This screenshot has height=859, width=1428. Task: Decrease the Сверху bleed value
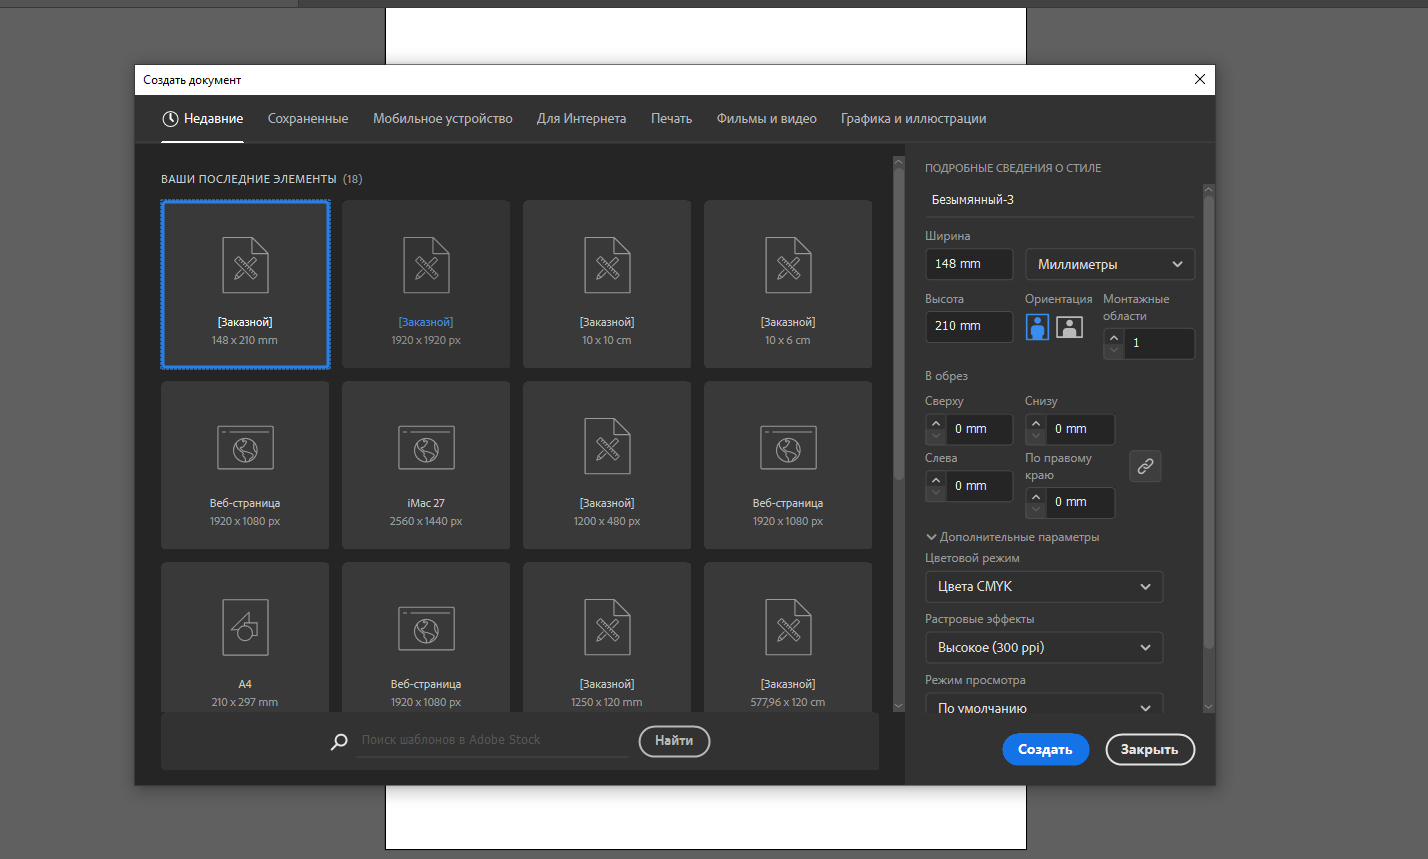pyautogui.click(x=935, y=436)
